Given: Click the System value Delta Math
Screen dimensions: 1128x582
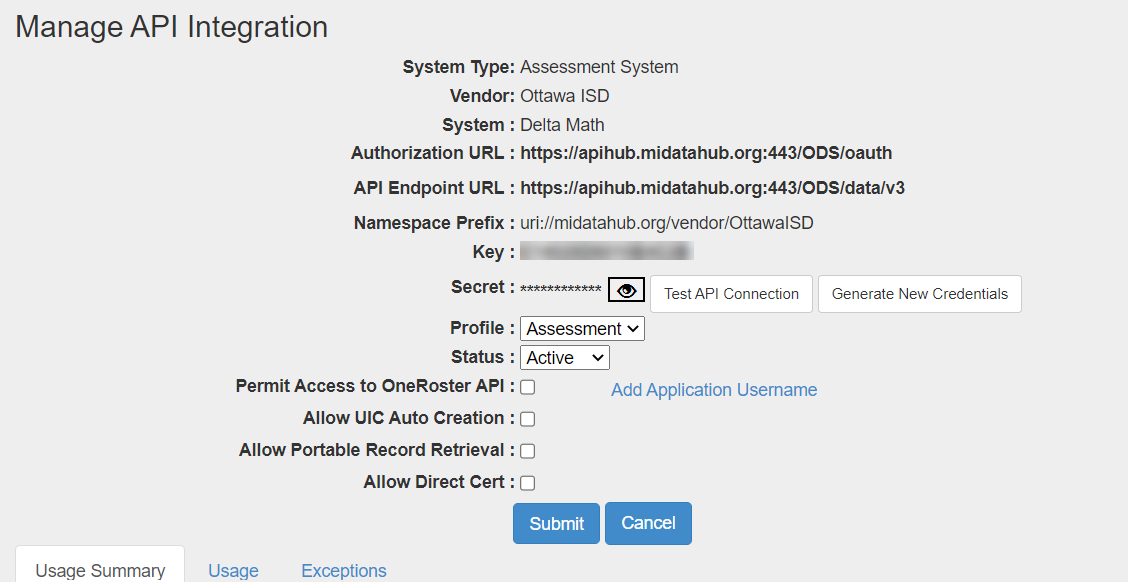Looking at the screenshot, I should pos(562,124).
